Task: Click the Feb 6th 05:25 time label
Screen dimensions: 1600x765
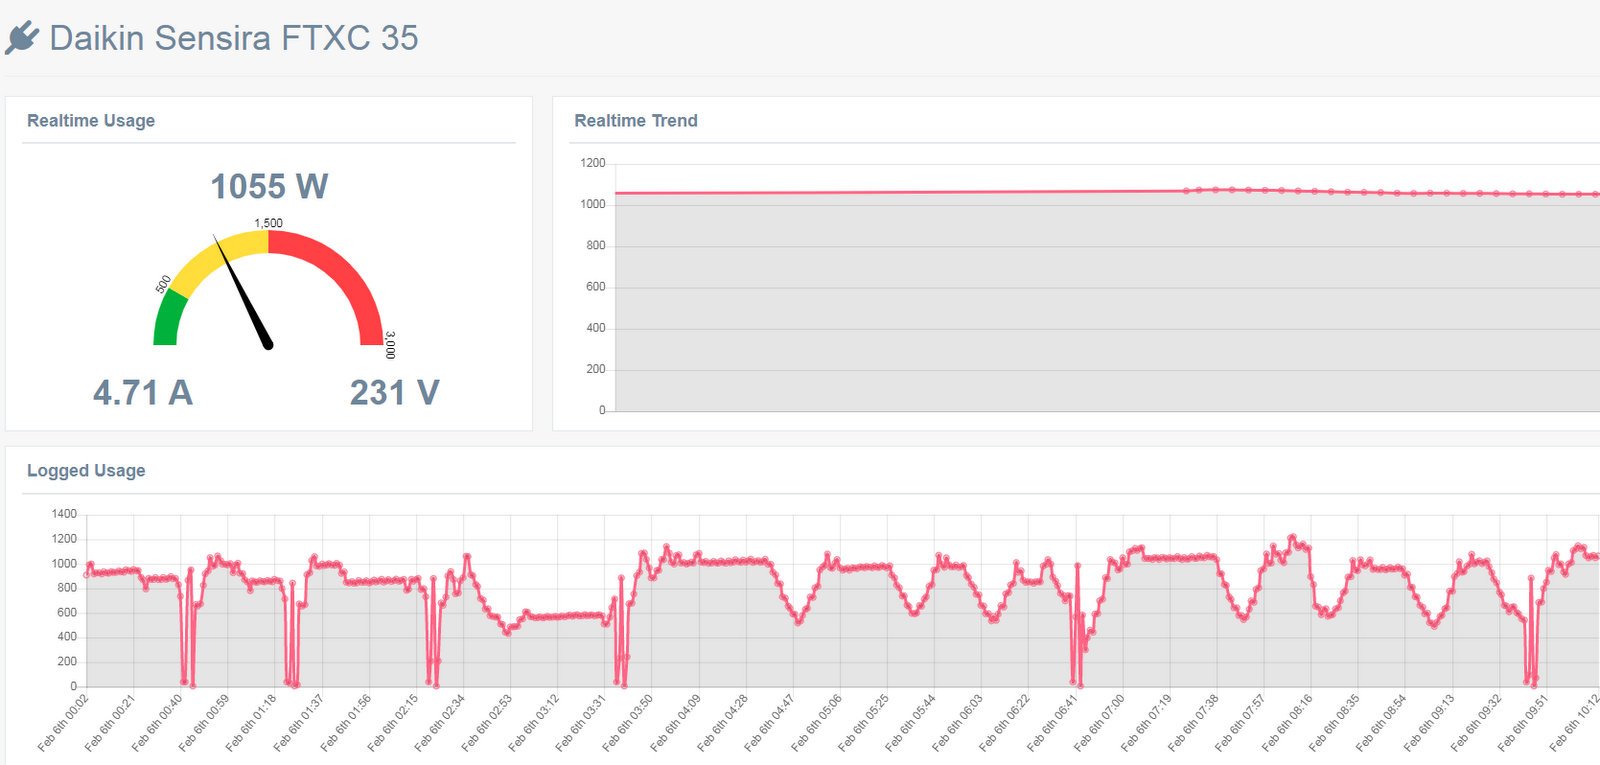Action: pyautogui.click(x=864, y=723)
